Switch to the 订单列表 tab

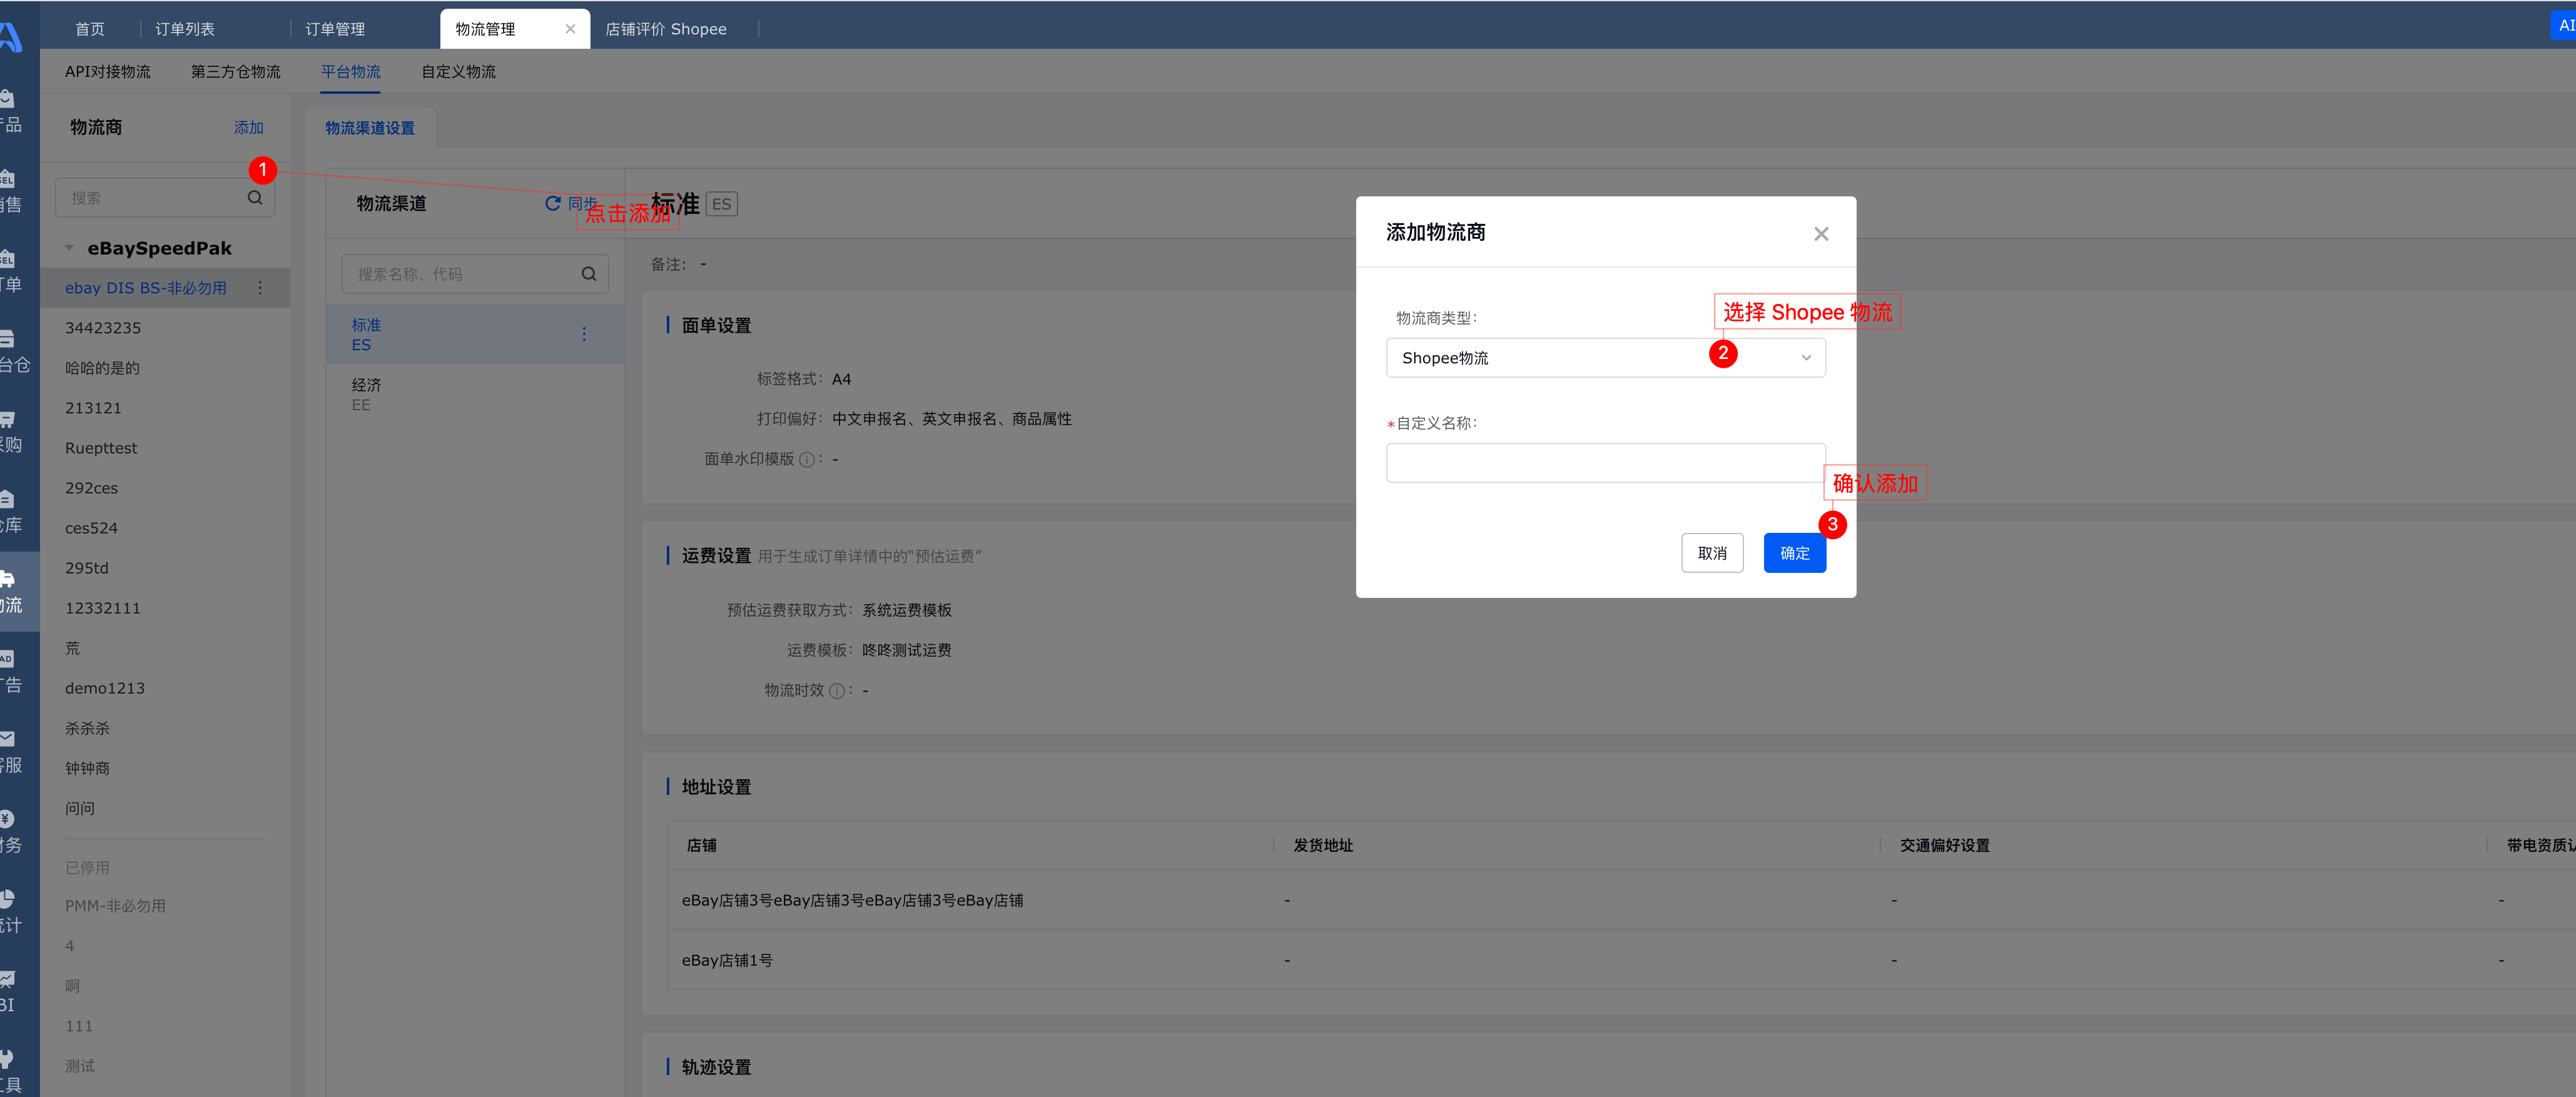(x=185, y=29)
